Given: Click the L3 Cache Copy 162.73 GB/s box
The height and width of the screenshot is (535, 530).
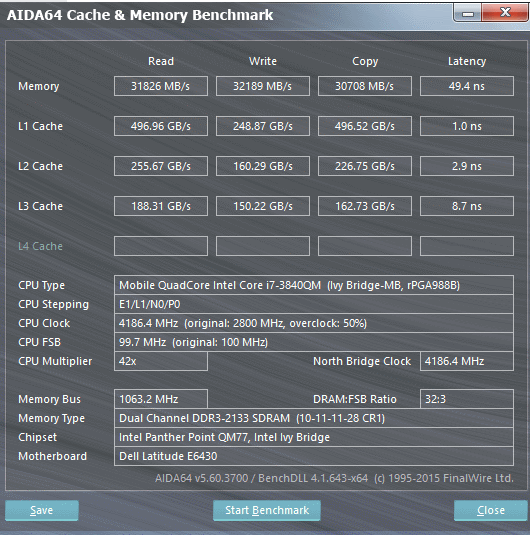Looking at the screenshot, I should click(x=365, y=206).
